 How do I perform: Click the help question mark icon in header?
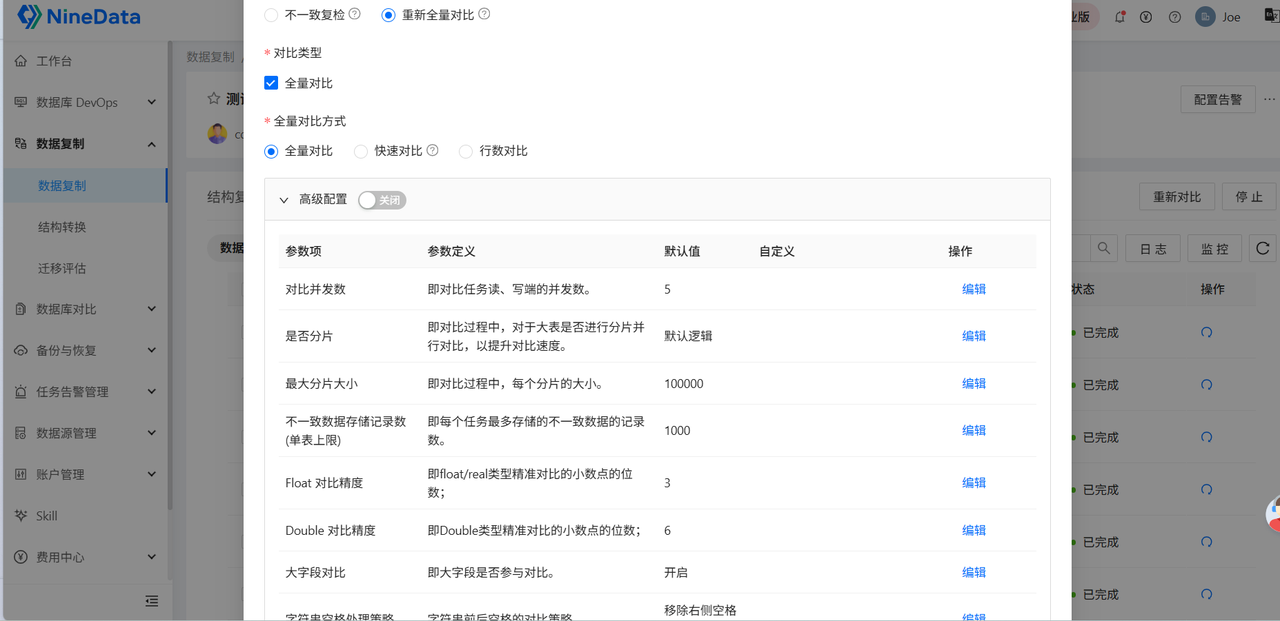click(1175, 17)
